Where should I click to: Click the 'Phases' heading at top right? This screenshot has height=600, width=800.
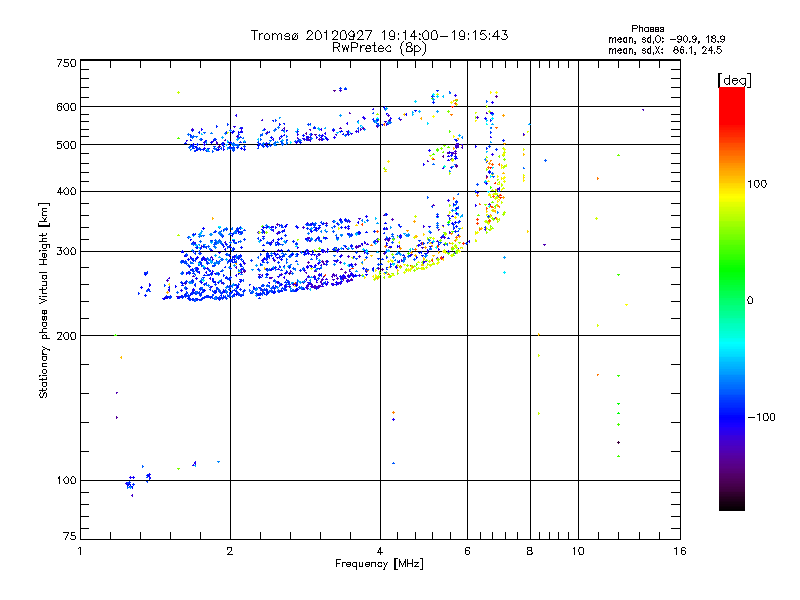tap(647, 29)
